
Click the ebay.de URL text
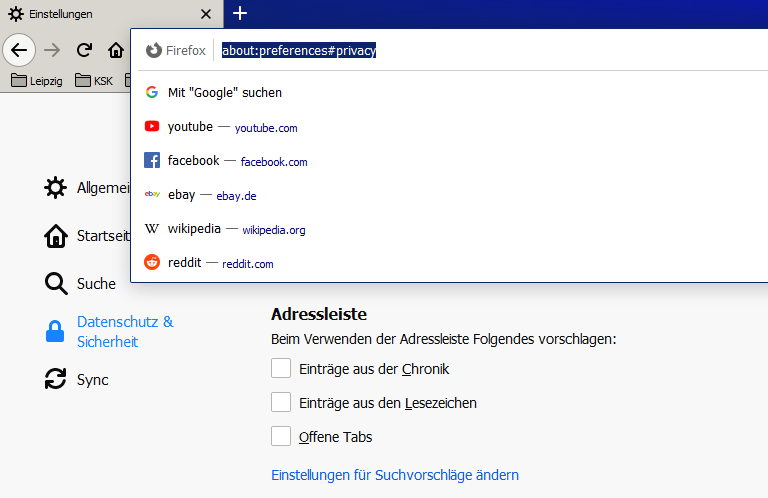[237, 196]
